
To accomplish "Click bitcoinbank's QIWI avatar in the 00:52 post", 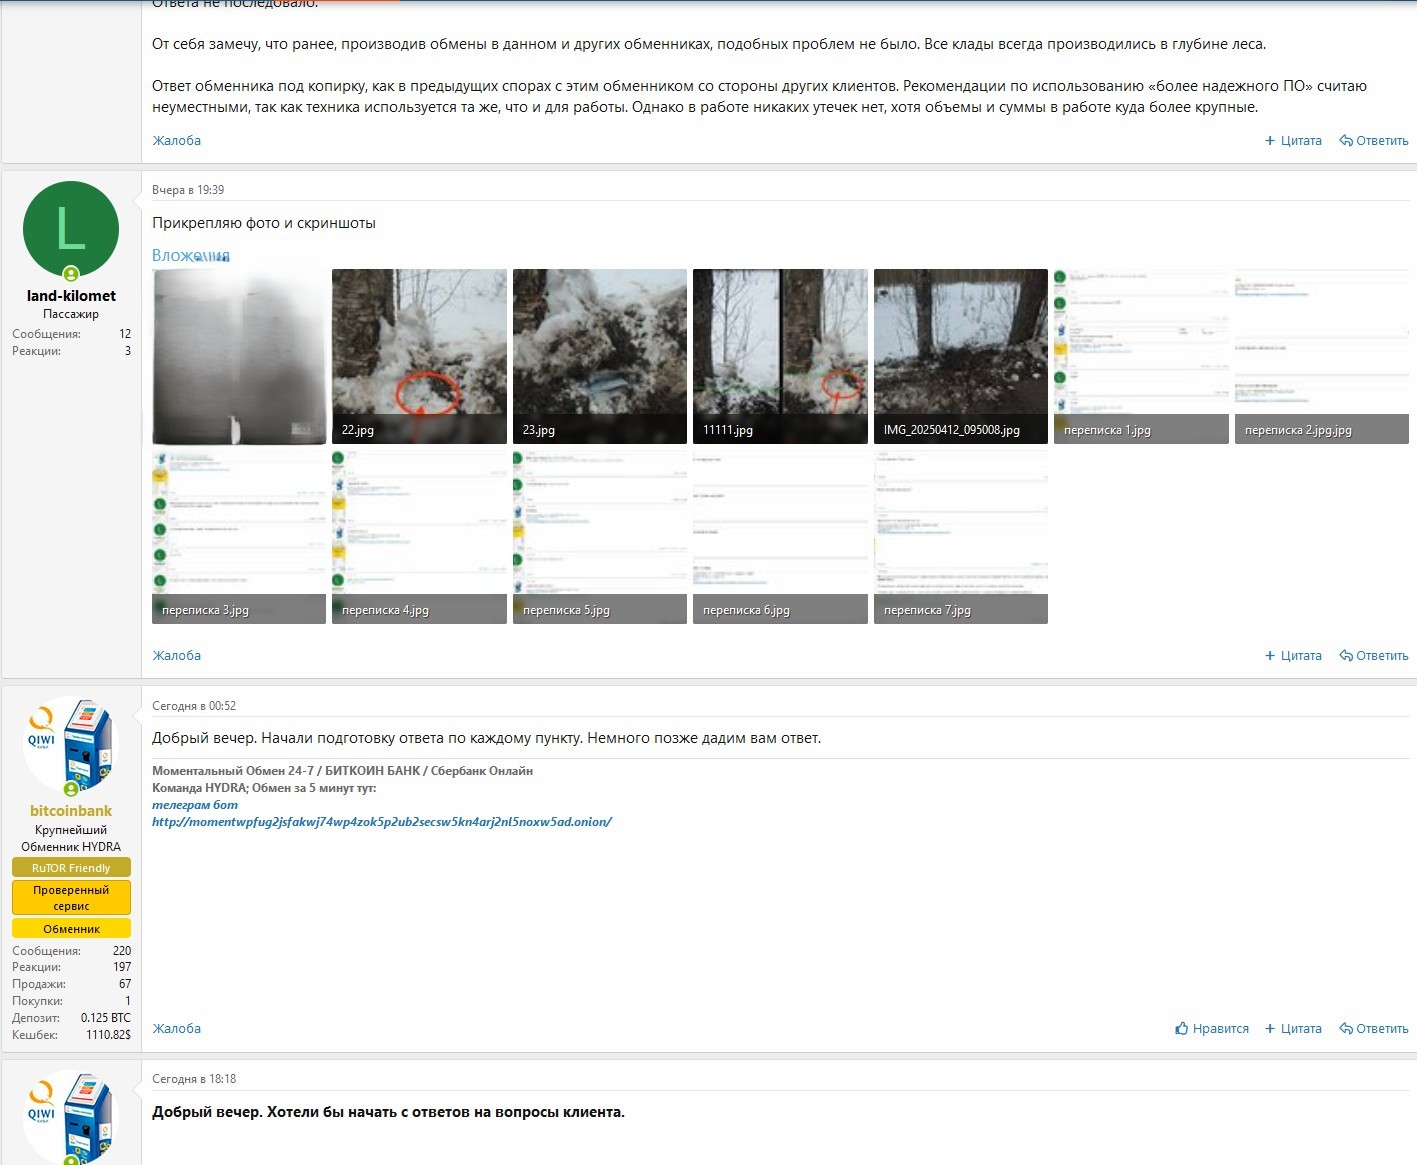I will click(71, 745).
